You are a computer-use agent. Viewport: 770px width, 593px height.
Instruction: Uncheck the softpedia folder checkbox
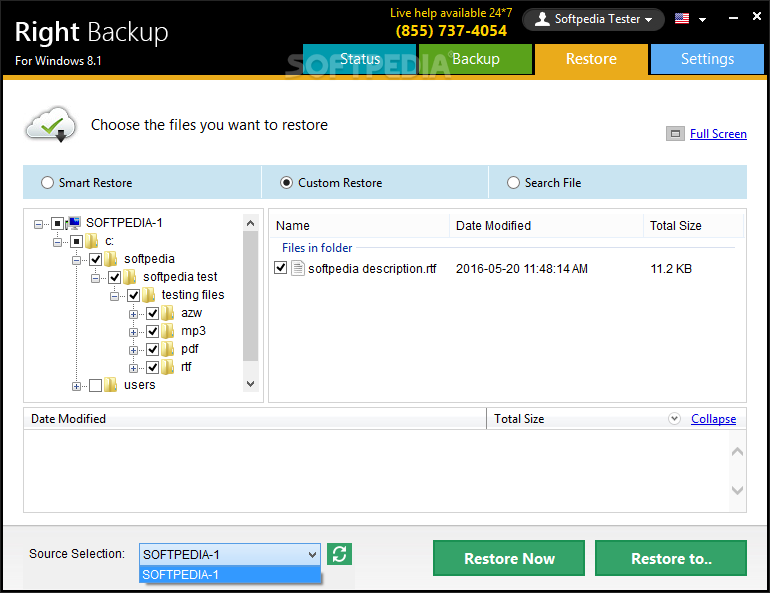tap(95, 259)
